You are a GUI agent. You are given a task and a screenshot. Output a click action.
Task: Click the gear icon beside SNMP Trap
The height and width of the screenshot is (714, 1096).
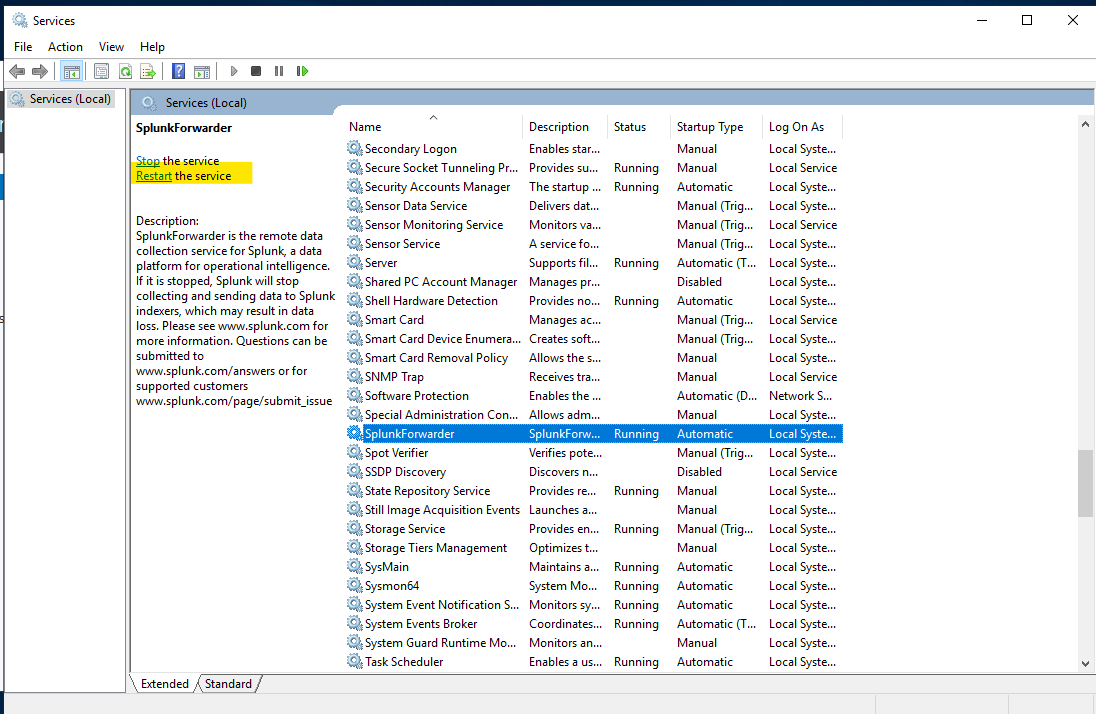[x=354, y=376]
